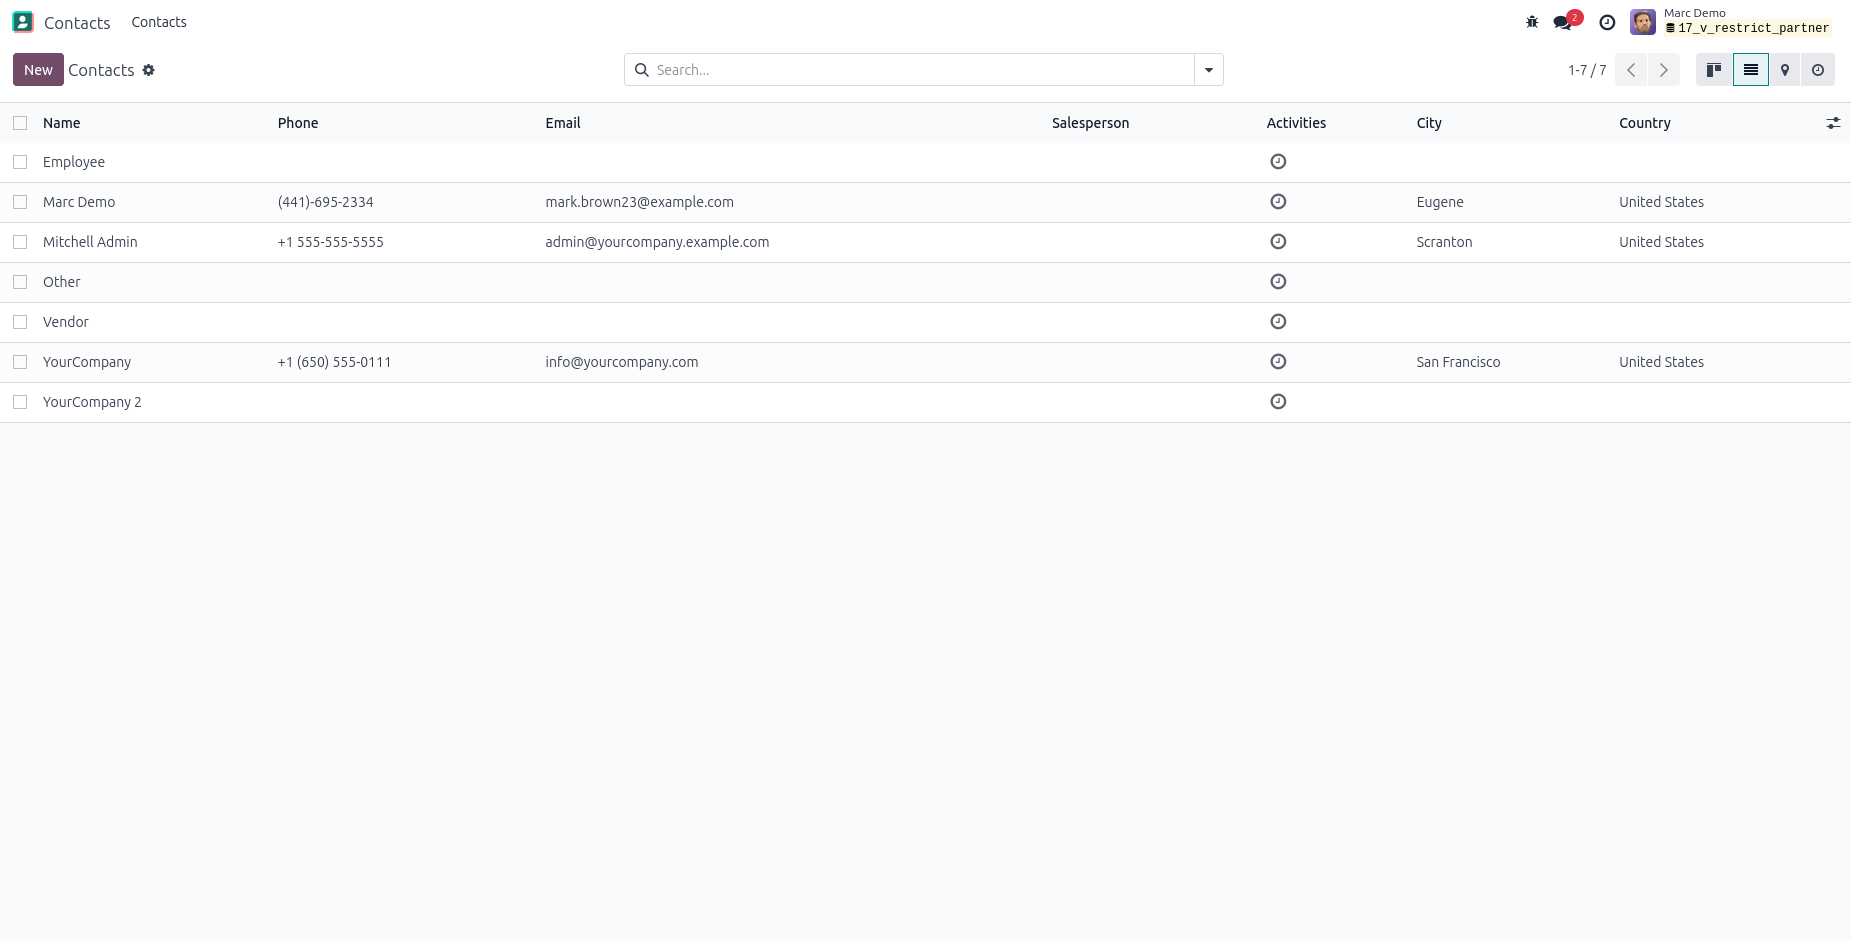
Task: Open the Contacts top menu item
Action: coord(159,22)
